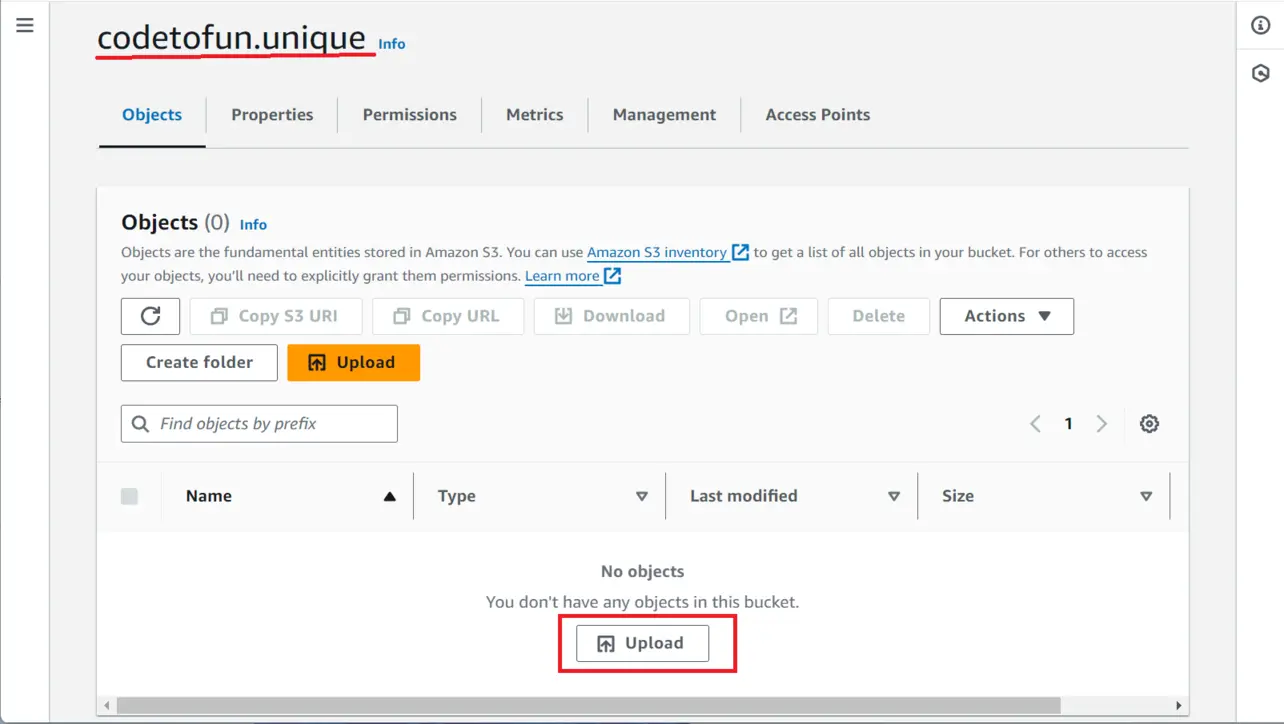Click the Download button

pos(612,316)
